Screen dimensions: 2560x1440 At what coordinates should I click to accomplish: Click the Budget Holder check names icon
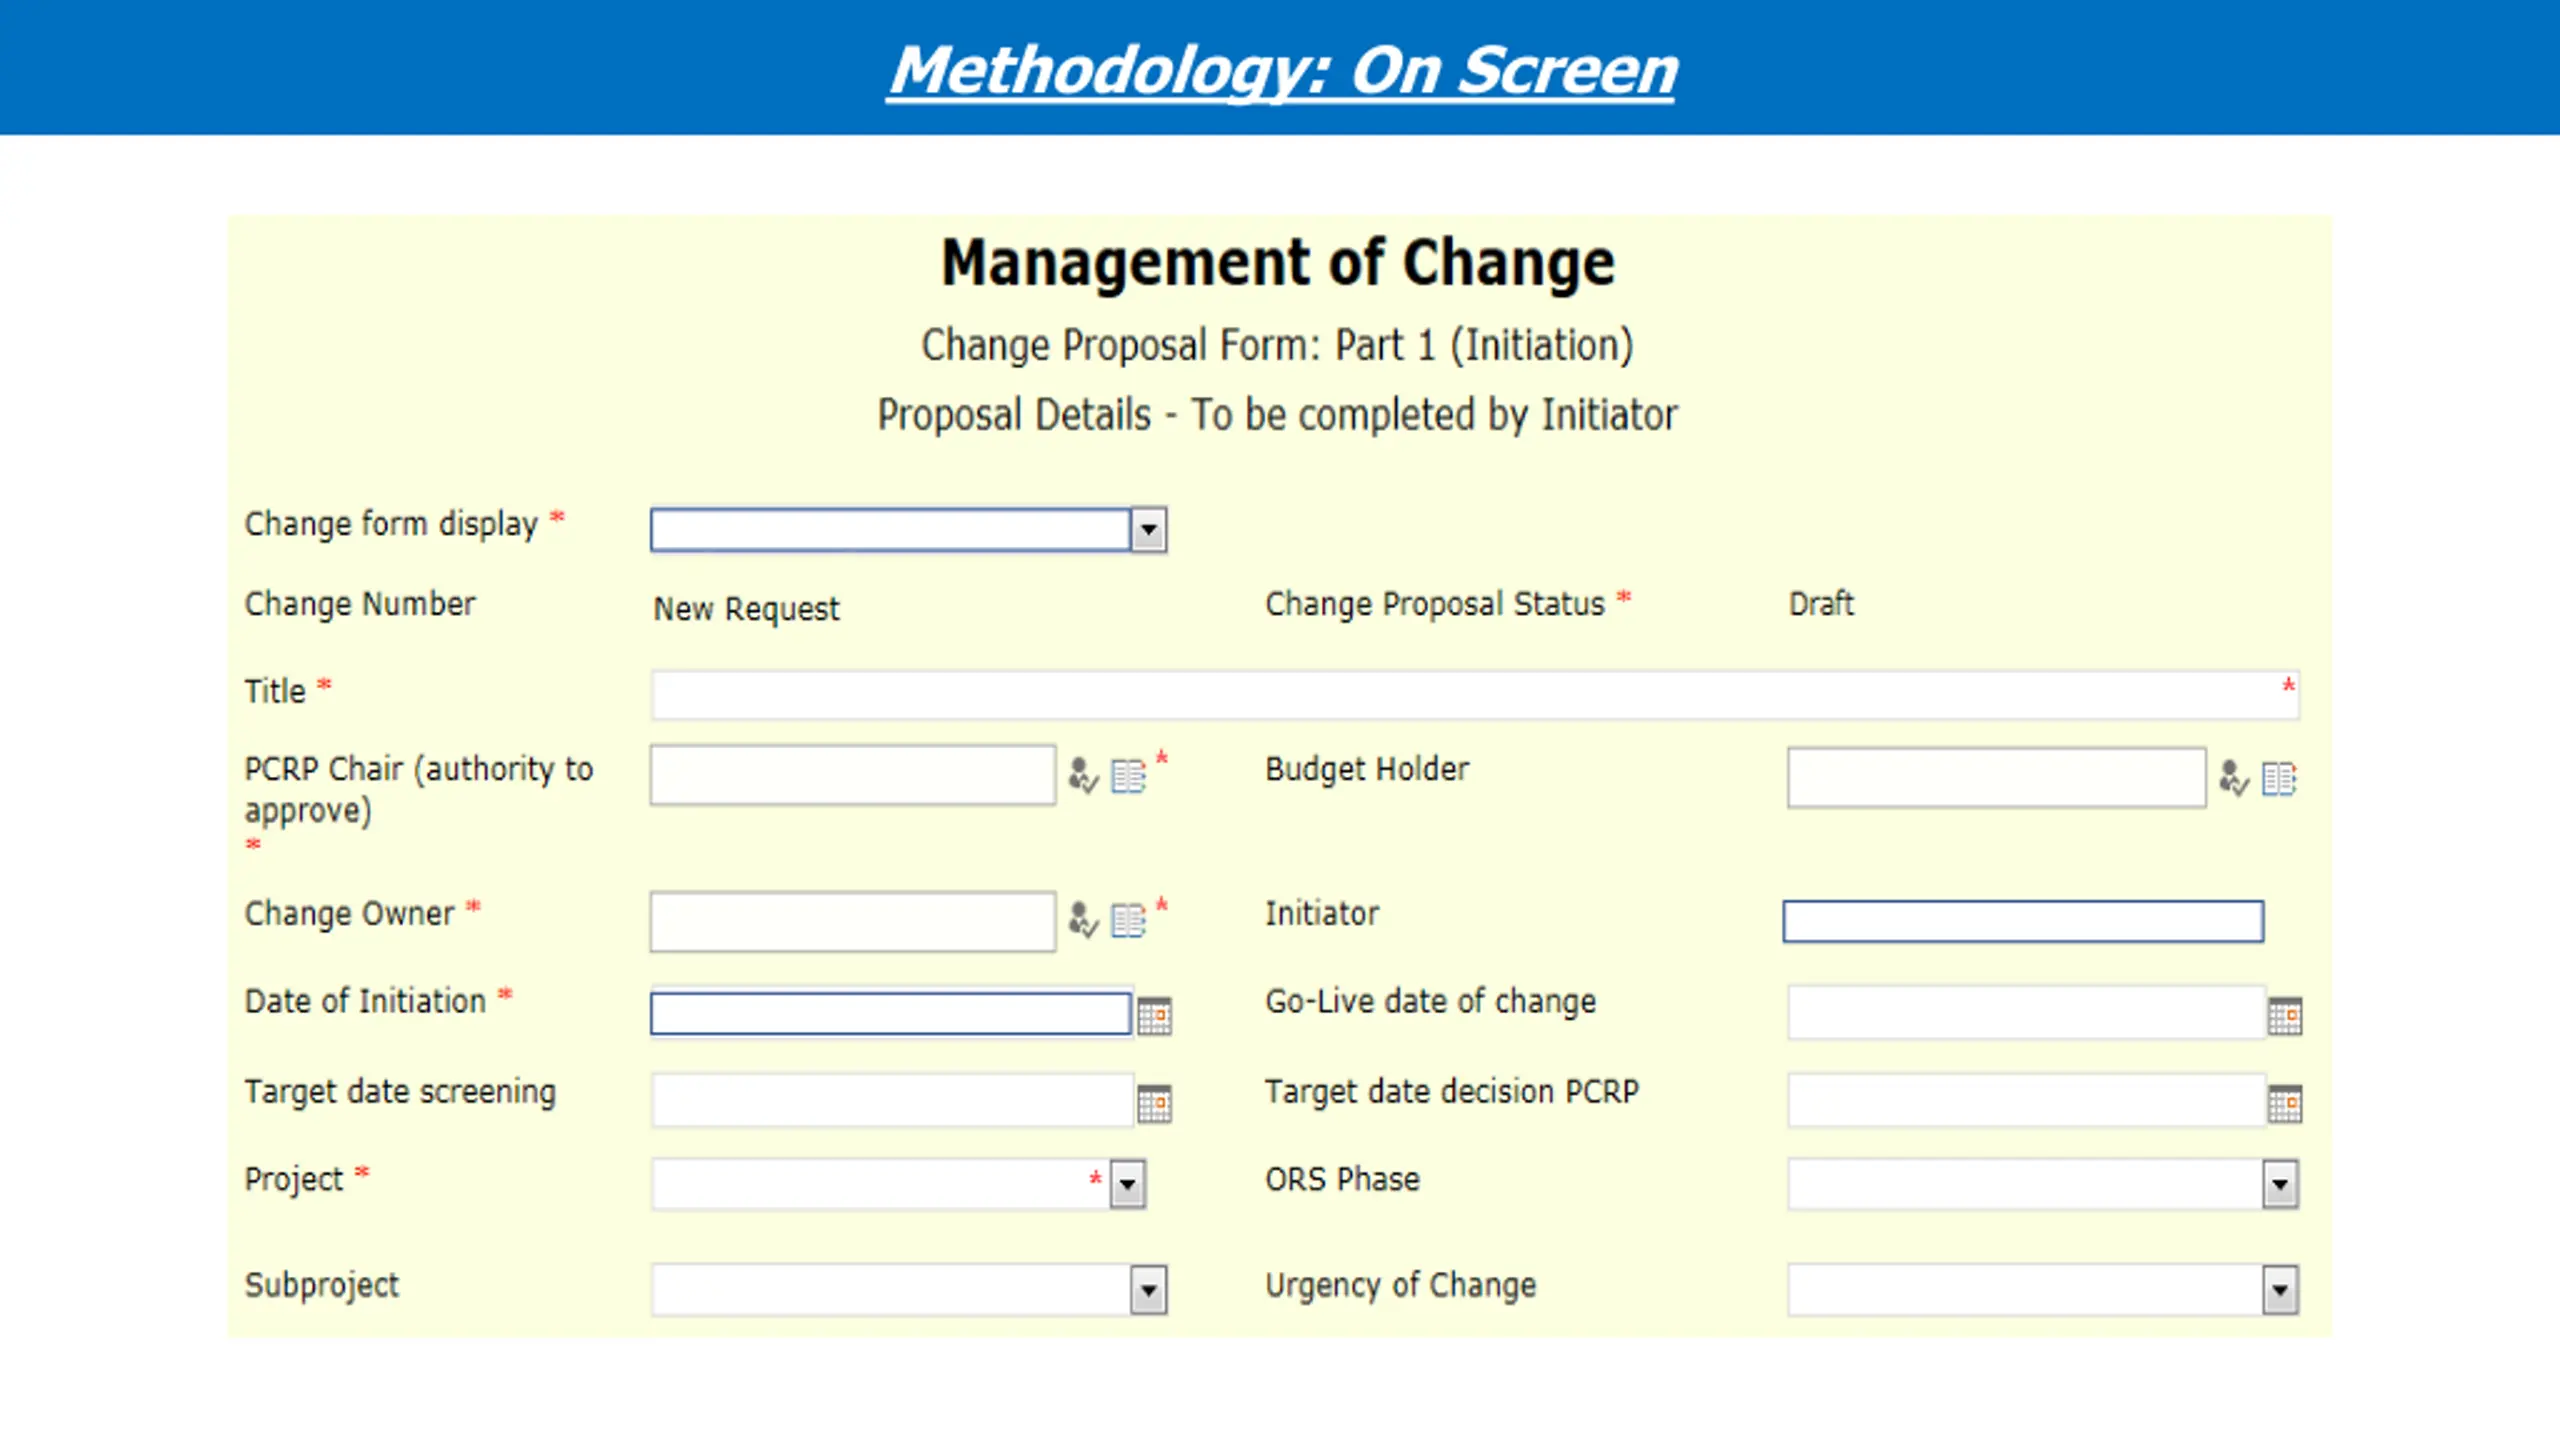[2234, 778]
